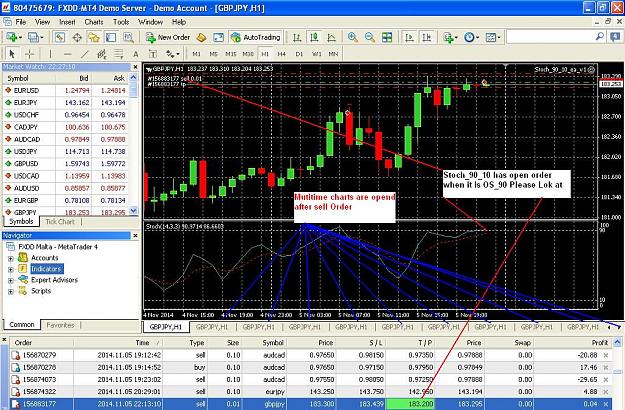Expand the Expert Advisors tree node

pos(11,281)
